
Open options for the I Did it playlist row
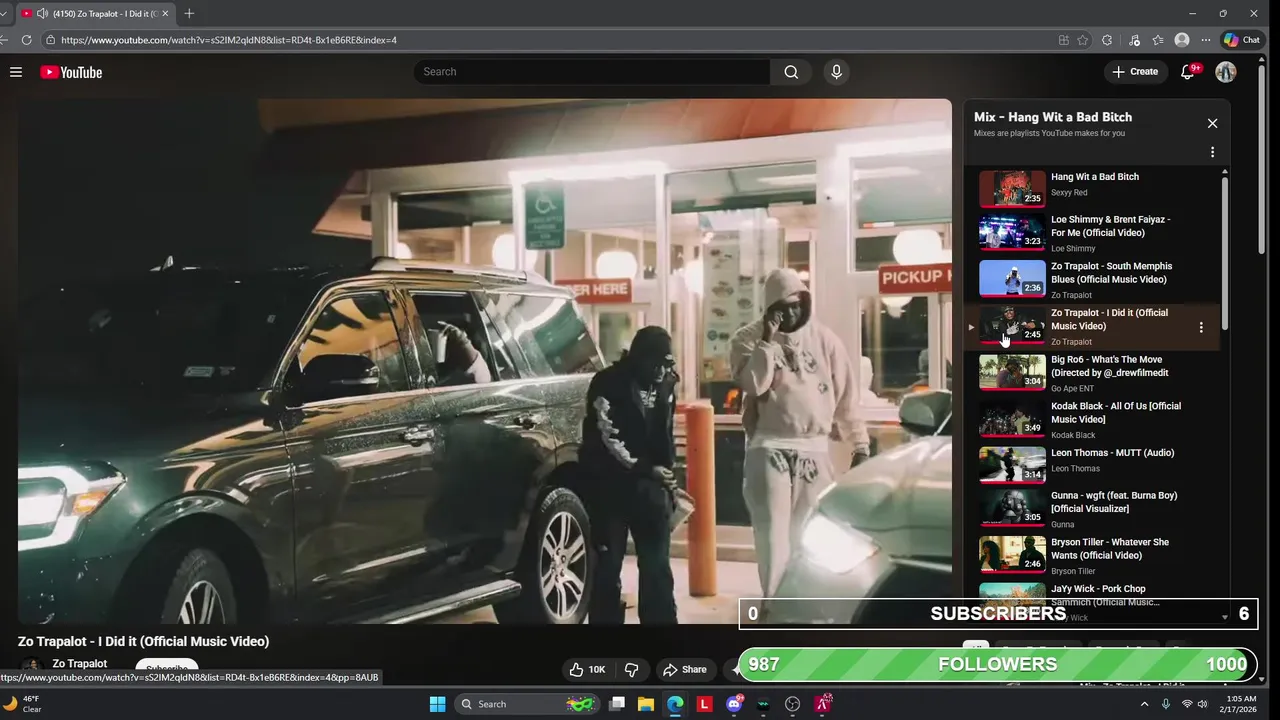pos(1201,327)
